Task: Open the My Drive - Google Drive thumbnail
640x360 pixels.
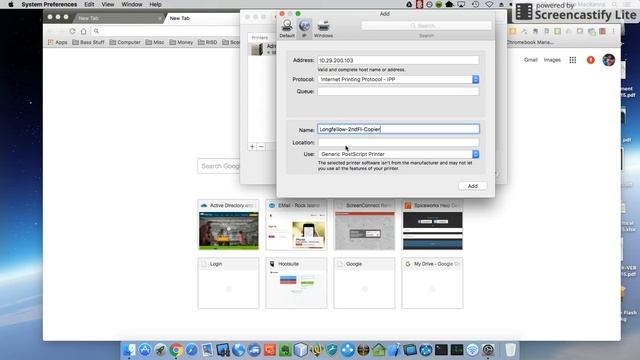Action: 432,283
